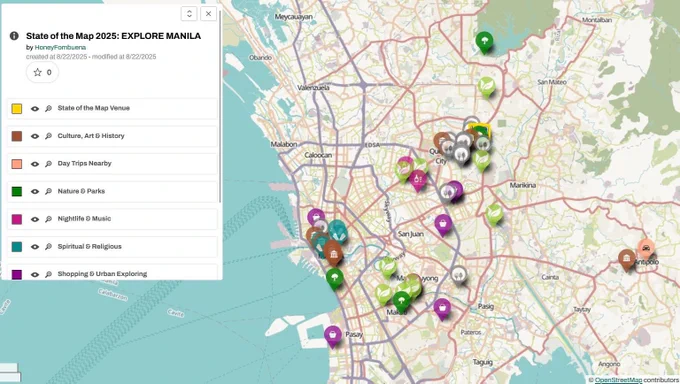The width and height of the screenshot is (680, 384).
Task: Star this map
Action: coord(42,72)
